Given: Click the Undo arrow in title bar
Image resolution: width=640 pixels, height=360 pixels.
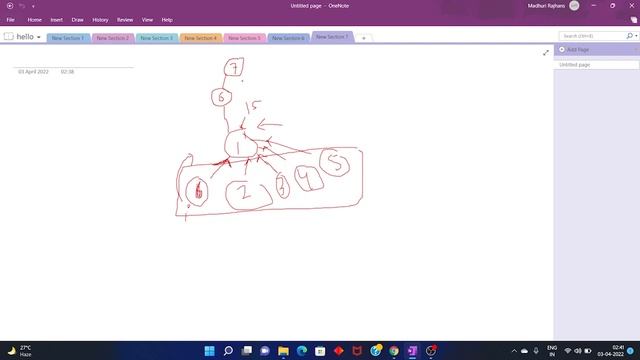Looking at the screenshot, I should 22,6.
